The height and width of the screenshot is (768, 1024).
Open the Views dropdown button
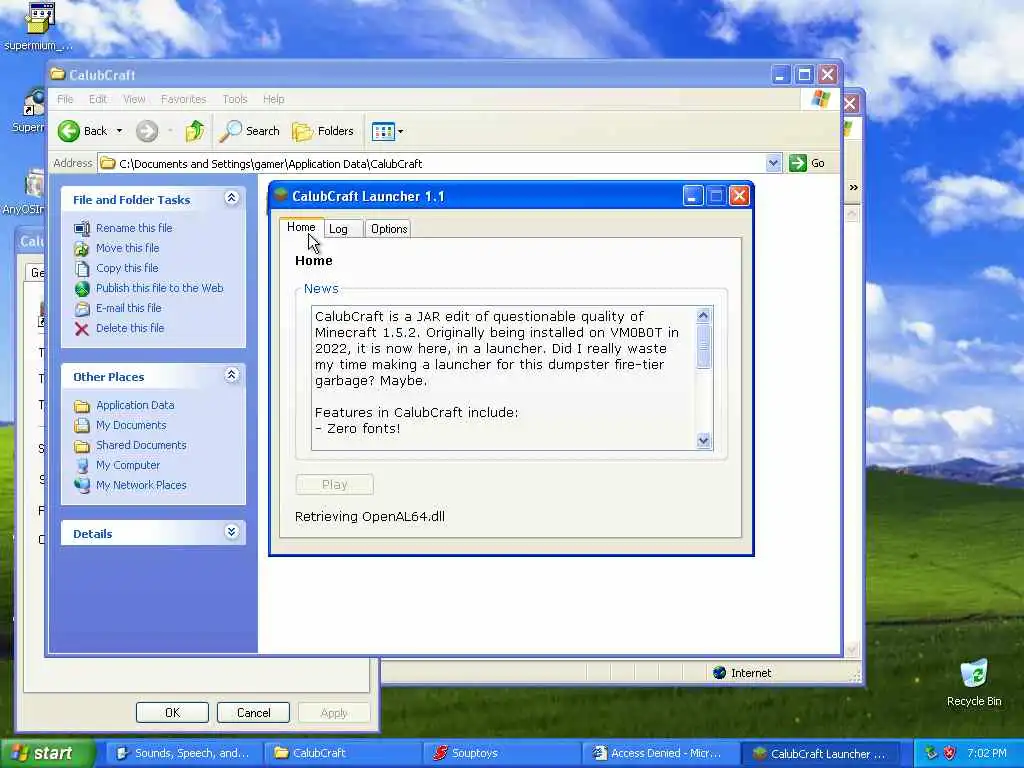point(387,131)
